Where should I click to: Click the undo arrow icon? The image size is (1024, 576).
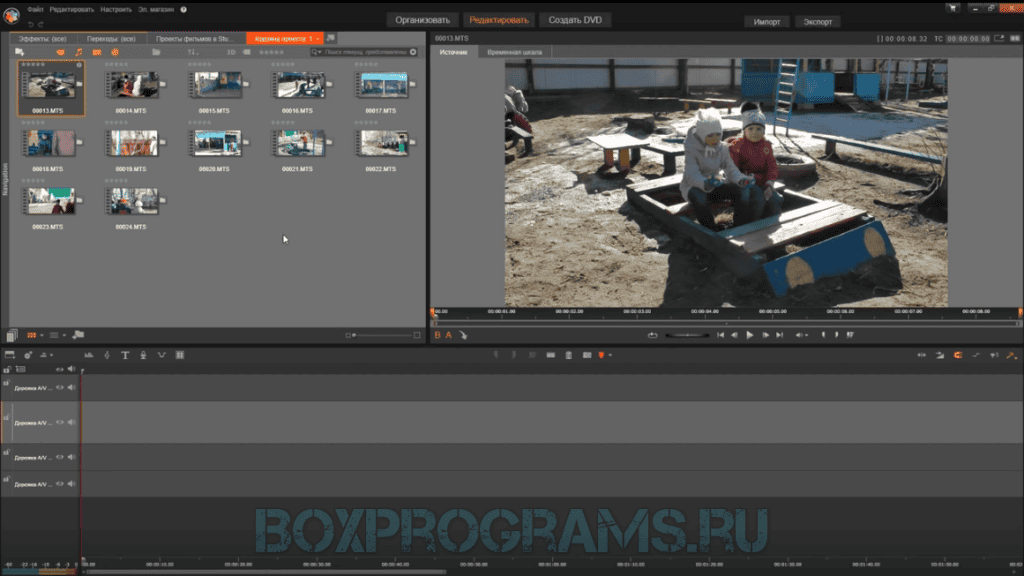click(31, 24)
